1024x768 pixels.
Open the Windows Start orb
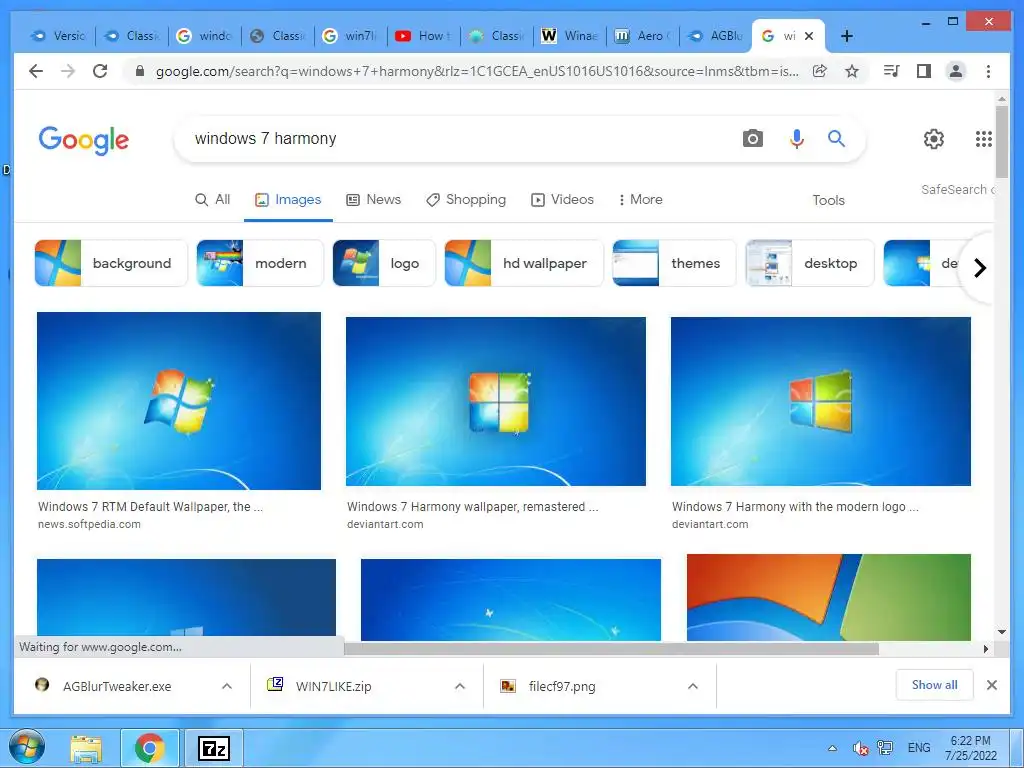click(x=27, y=748)
